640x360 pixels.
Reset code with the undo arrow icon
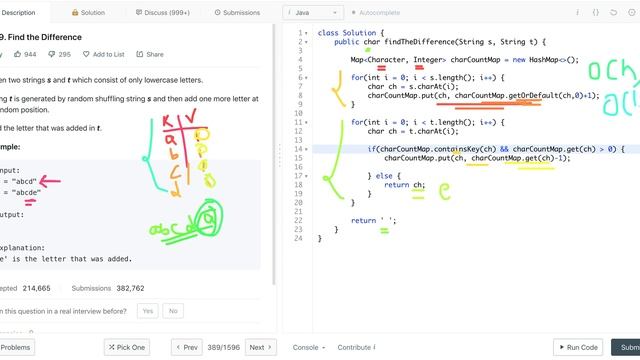[x=613, y=13]
